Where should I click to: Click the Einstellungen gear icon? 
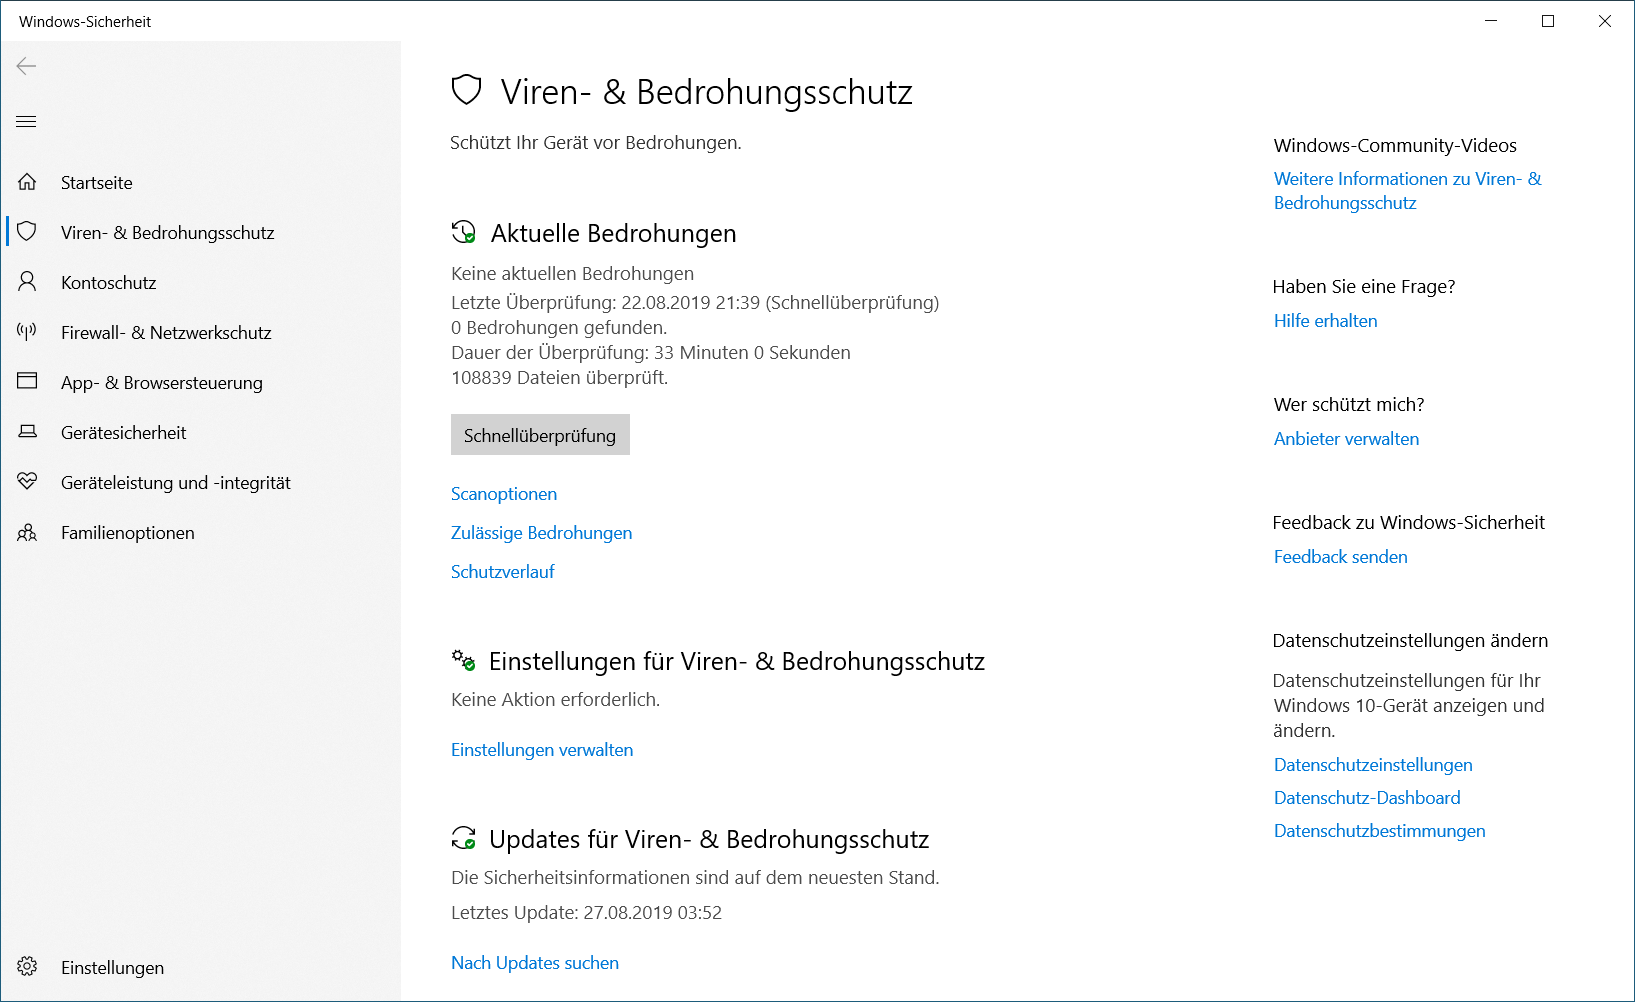[x=27, y=967]
